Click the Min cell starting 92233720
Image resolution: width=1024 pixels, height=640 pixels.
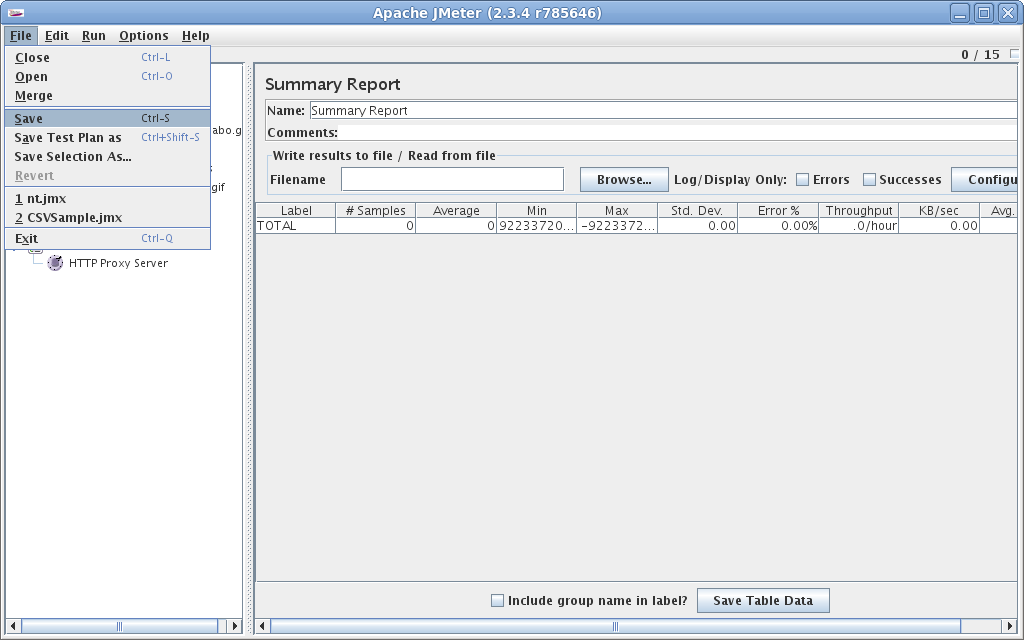536,225
